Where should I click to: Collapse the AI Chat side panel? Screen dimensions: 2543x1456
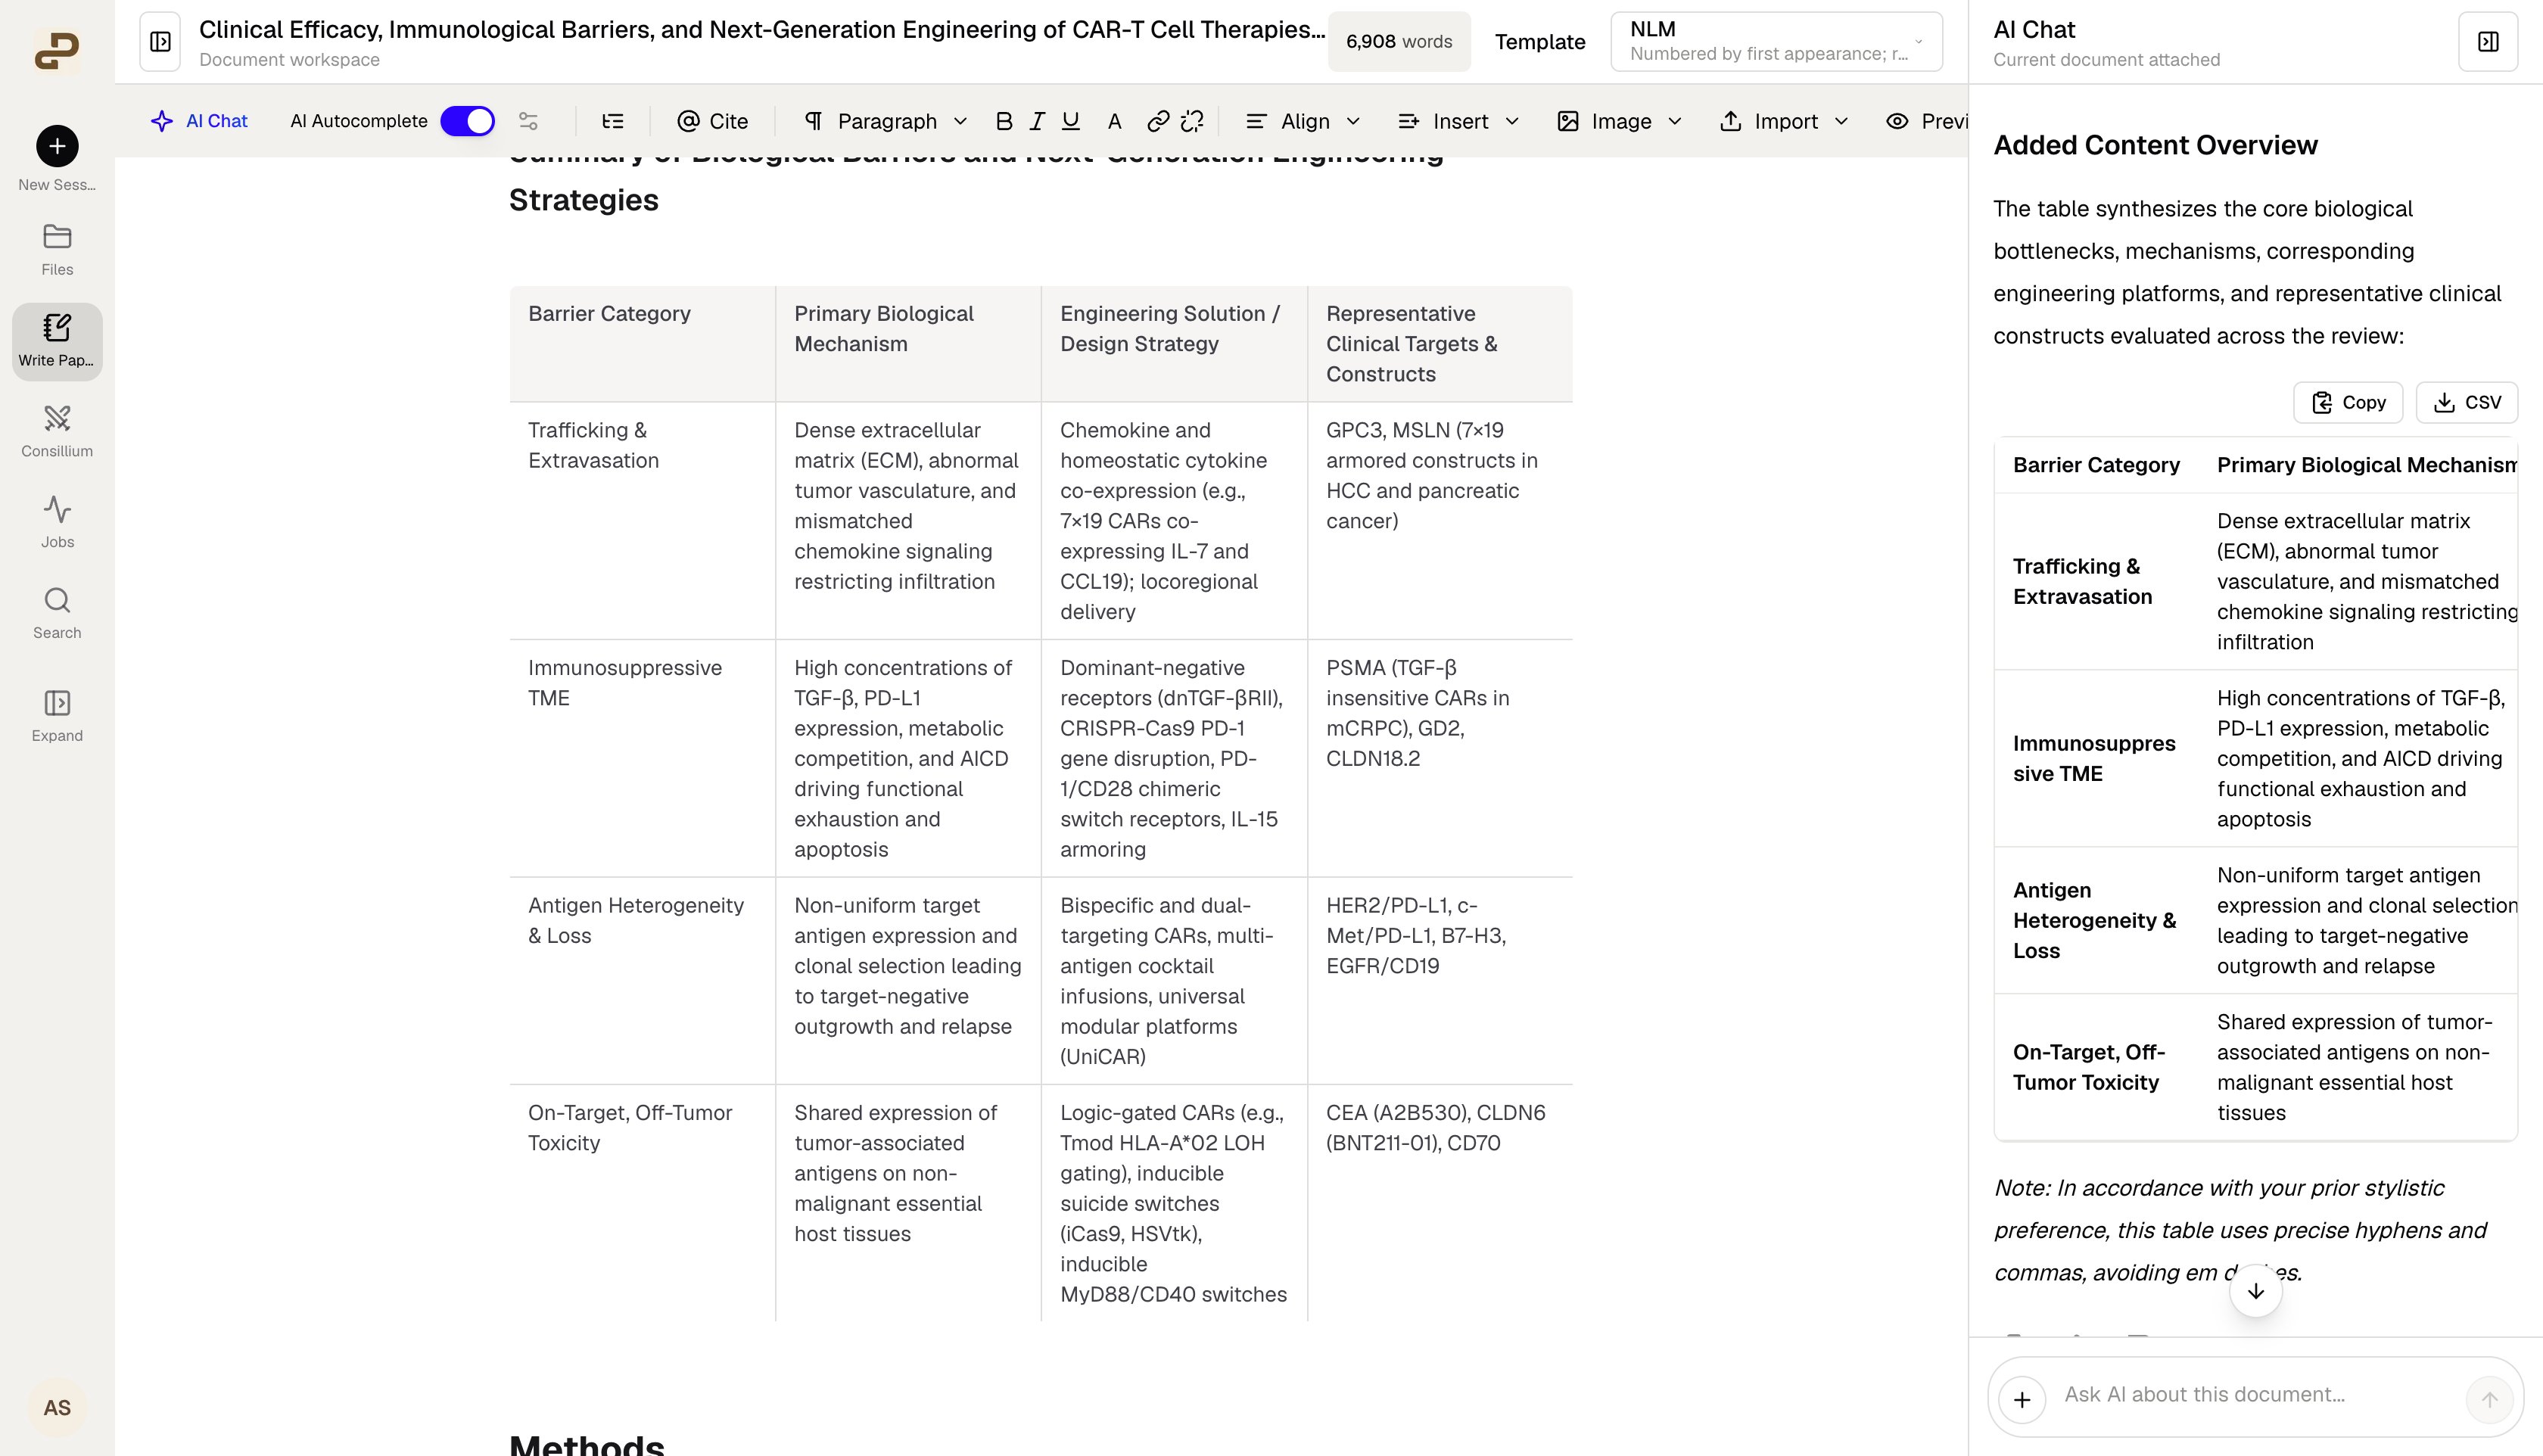[2488, 42]
